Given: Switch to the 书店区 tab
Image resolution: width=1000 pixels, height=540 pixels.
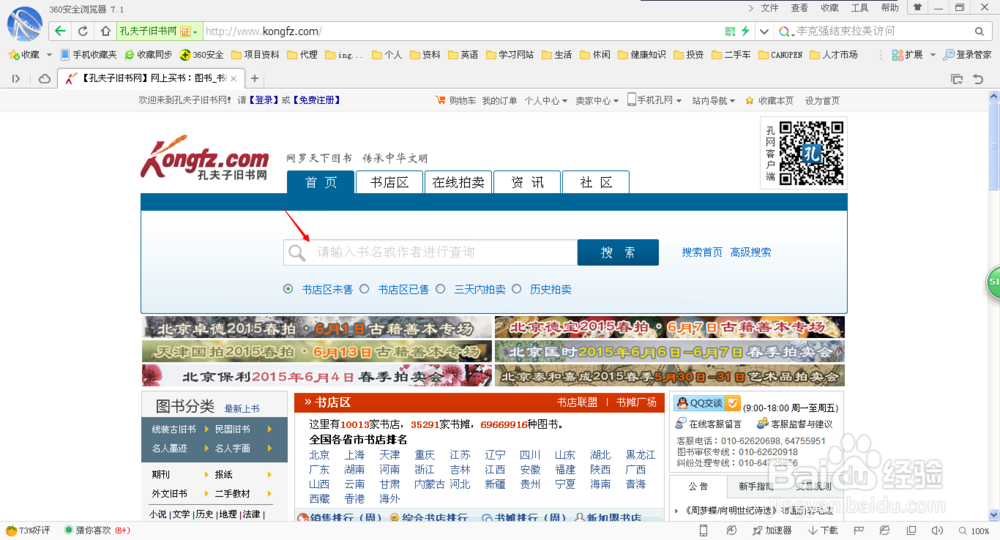Looking at the screenshot, I should click(390, 182).
